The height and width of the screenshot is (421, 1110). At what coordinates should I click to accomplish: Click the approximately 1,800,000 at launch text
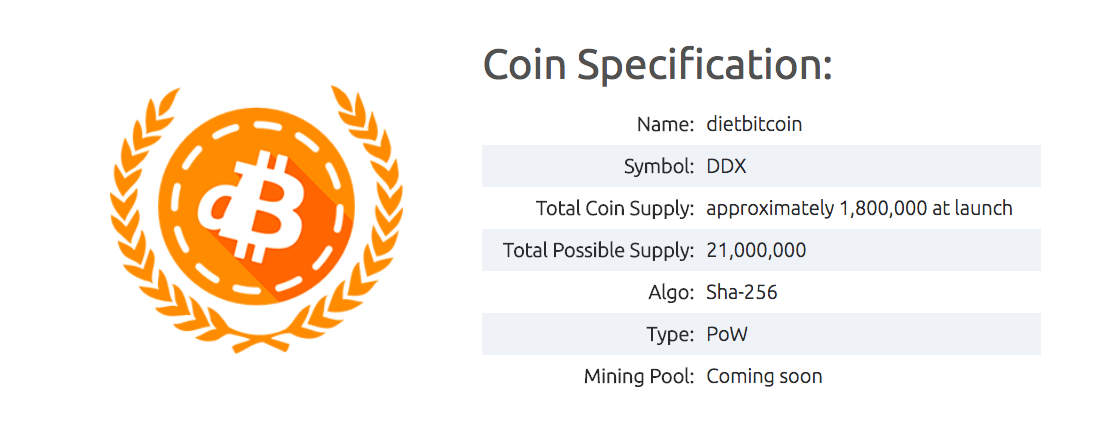(x=859, y=209)
